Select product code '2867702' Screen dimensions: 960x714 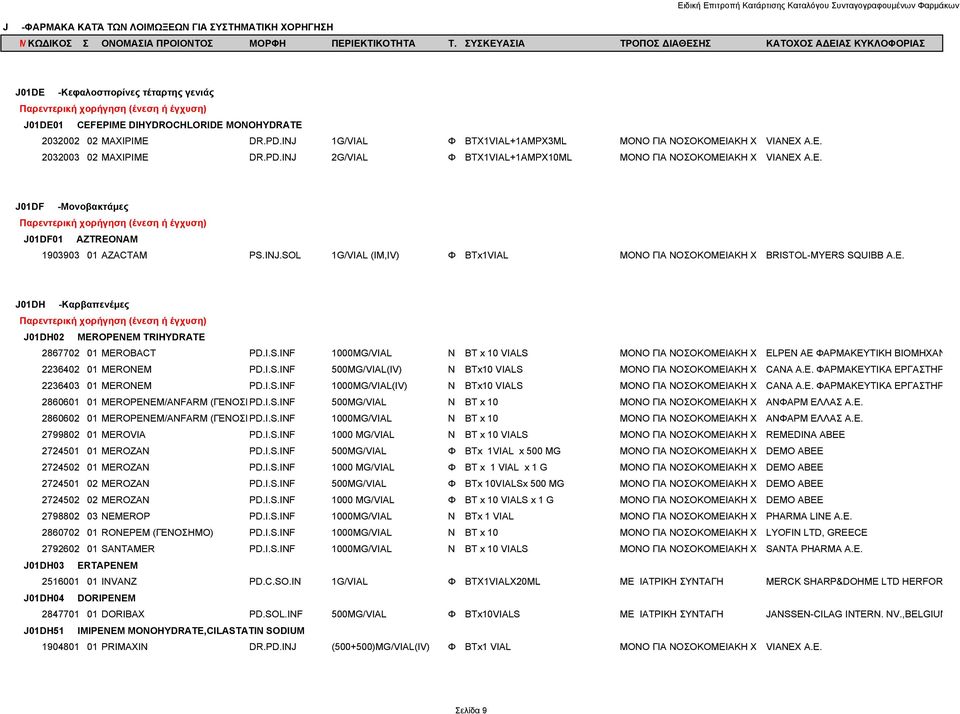click(x=61, y=353)
